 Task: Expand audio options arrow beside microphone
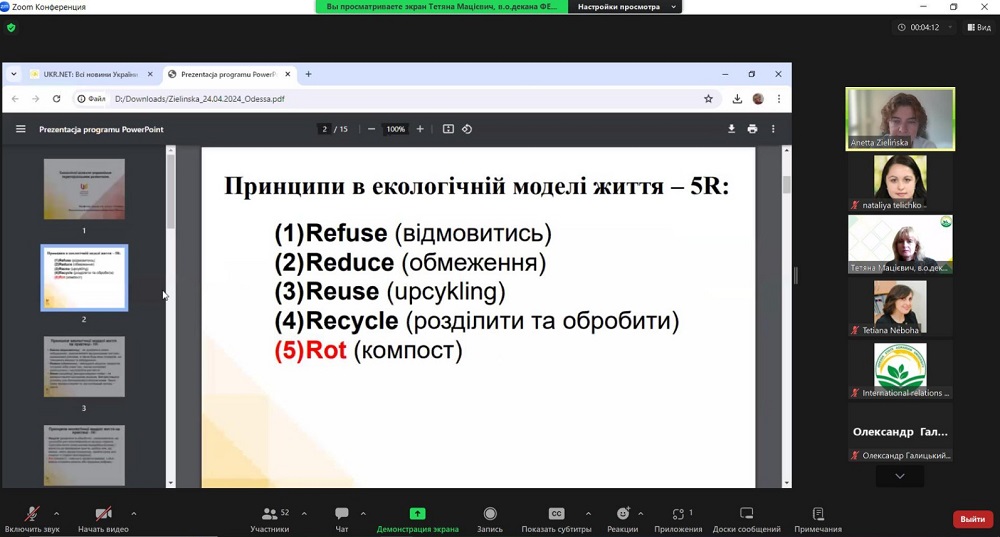pos(56,514)
